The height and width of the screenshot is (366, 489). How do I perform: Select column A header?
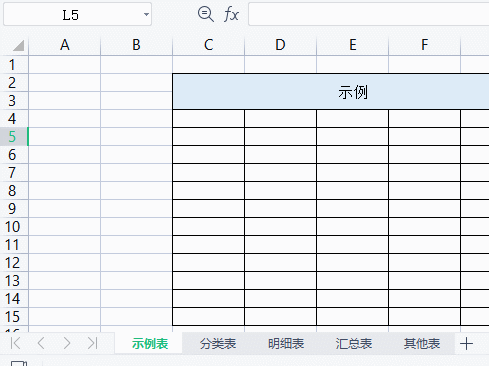click(65, 45)
